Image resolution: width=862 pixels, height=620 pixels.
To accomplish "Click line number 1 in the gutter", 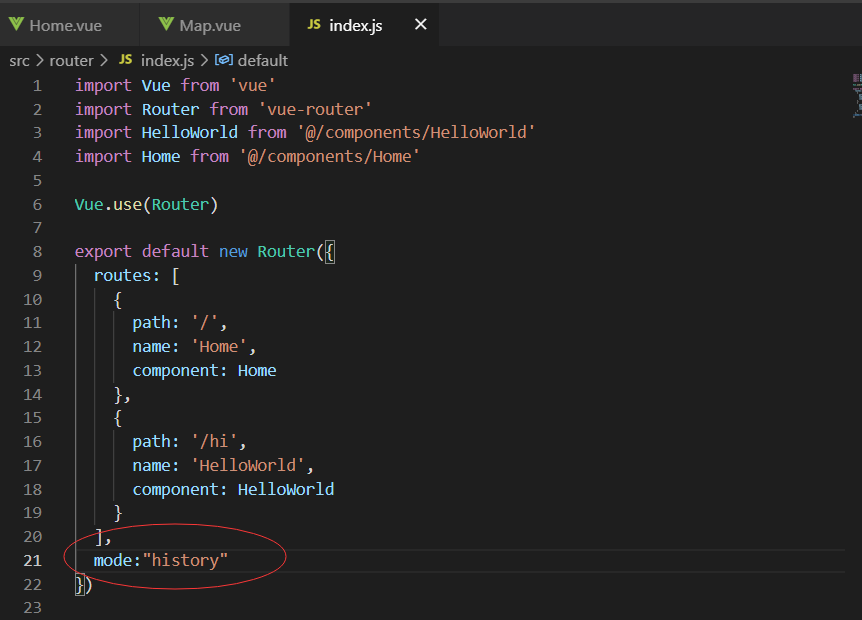I will tap(37, 86).
